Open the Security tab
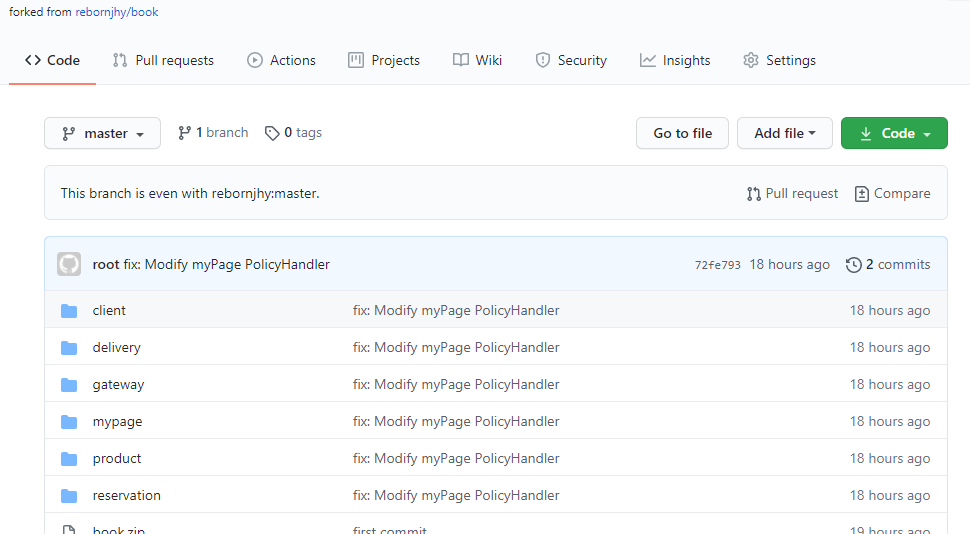Screen dimensions: 970x534 (x=571, y=60)
